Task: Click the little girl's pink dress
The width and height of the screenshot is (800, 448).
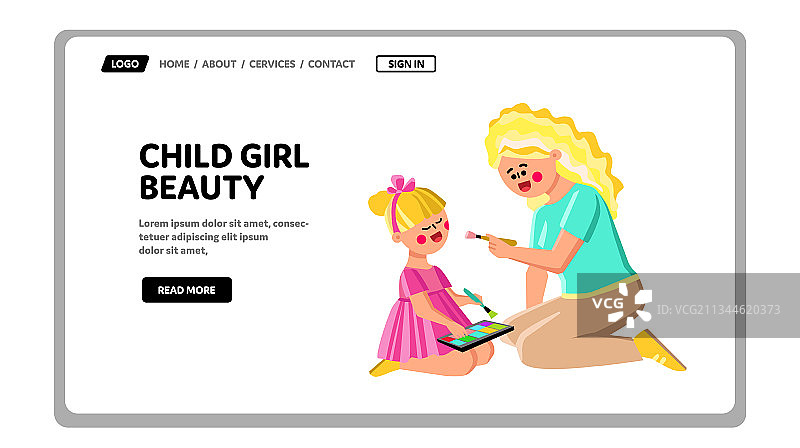Action: tap(418, 319)
